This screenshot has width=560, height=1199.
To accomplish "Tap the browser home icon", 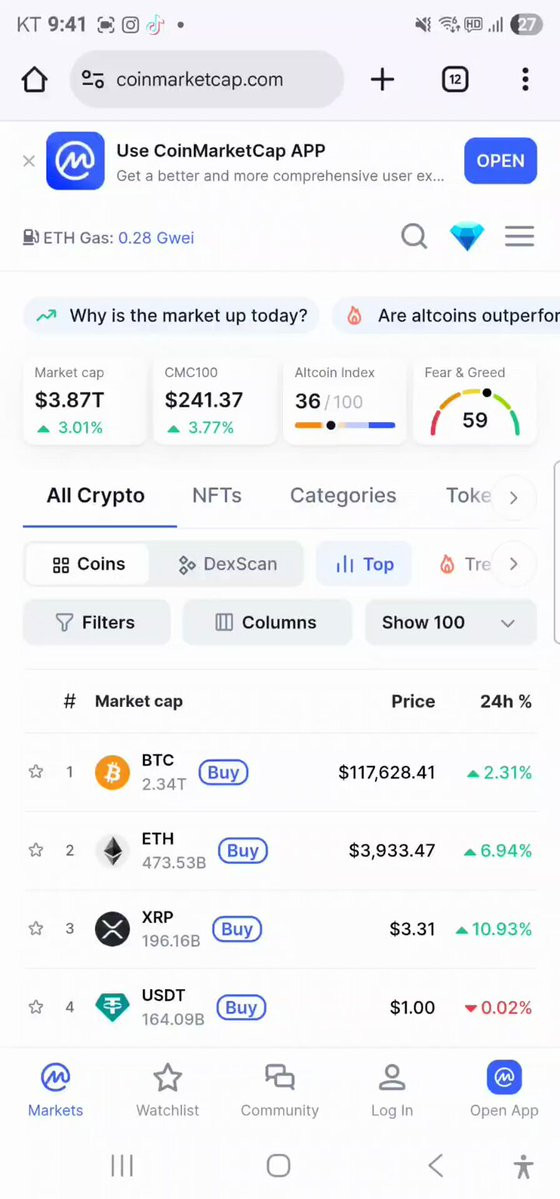I will tap(34, 80).
